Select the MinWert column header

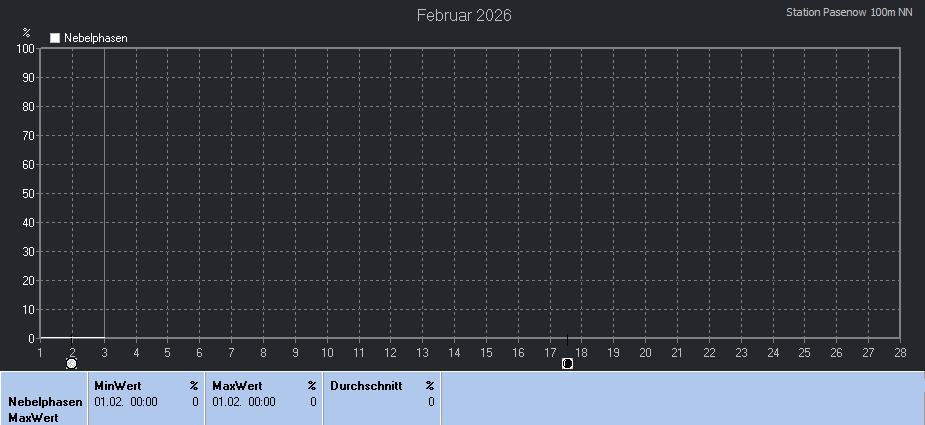tap(118, 385)
